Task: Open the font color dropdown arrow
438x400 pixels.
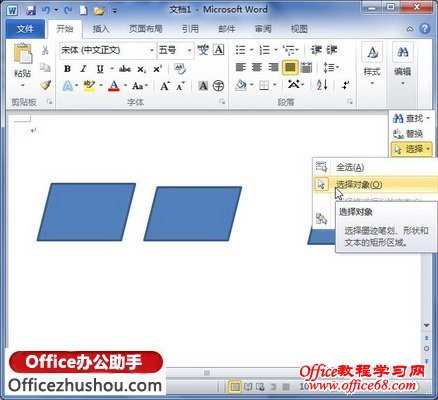Action: pyautogui.click(x=125, y=86)
